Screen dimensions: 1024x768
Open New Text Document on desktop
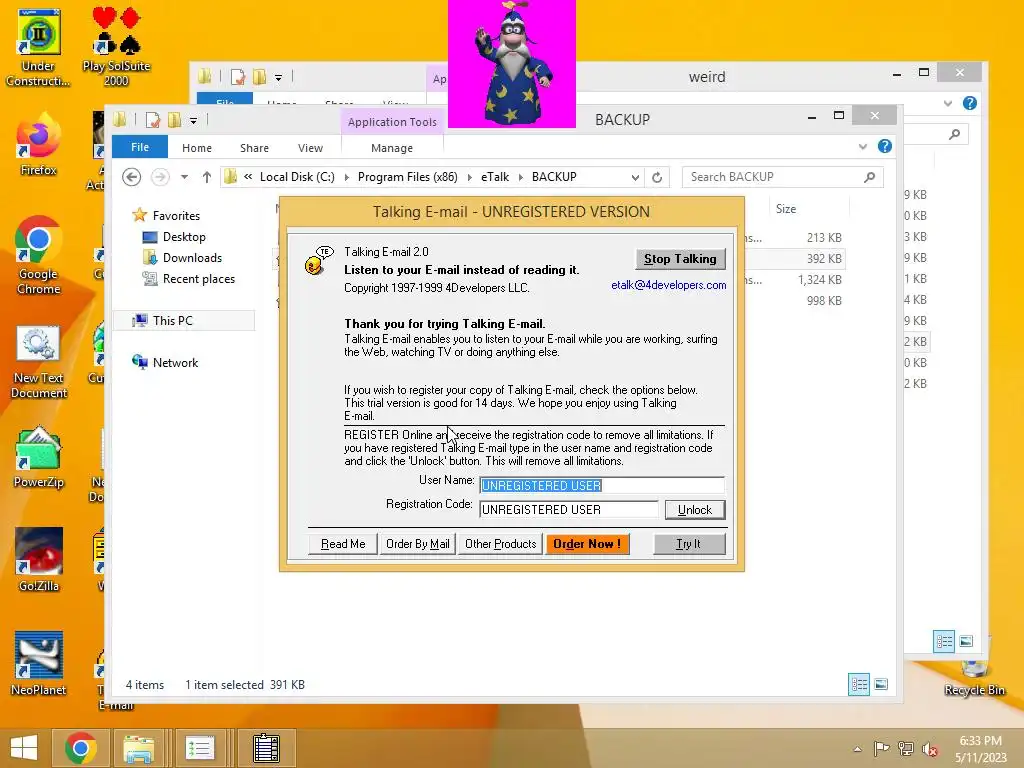coord(39,362)
